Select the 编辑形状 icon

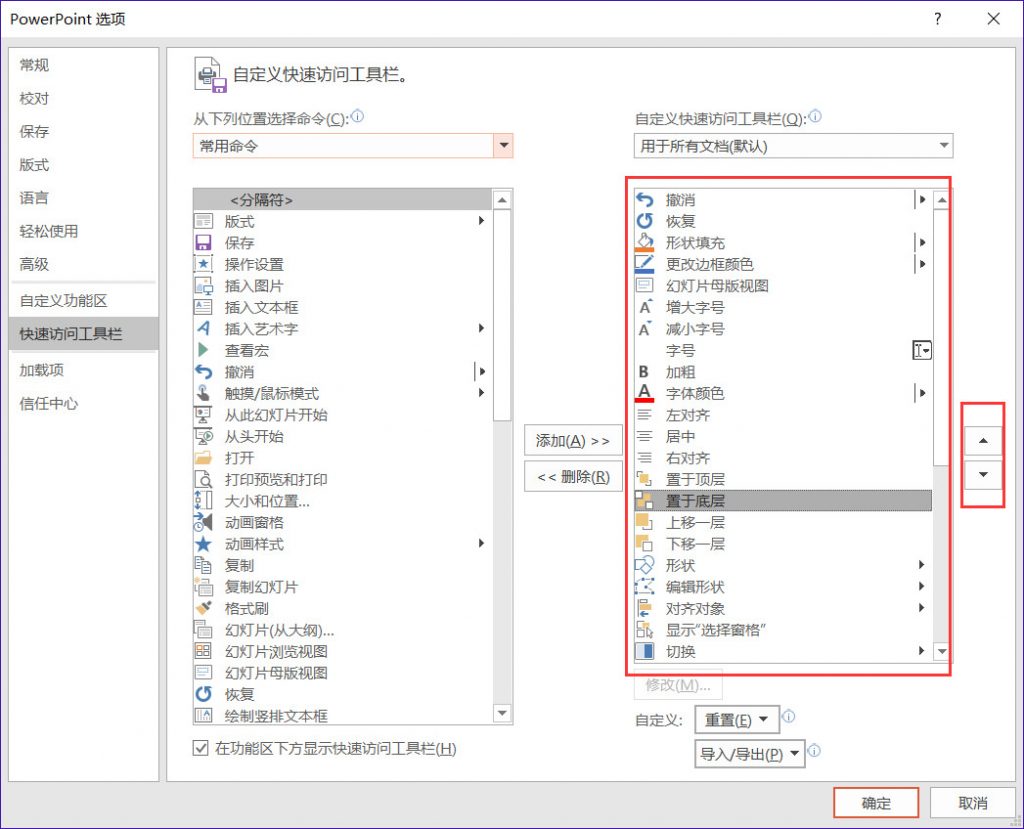[645, 587]
